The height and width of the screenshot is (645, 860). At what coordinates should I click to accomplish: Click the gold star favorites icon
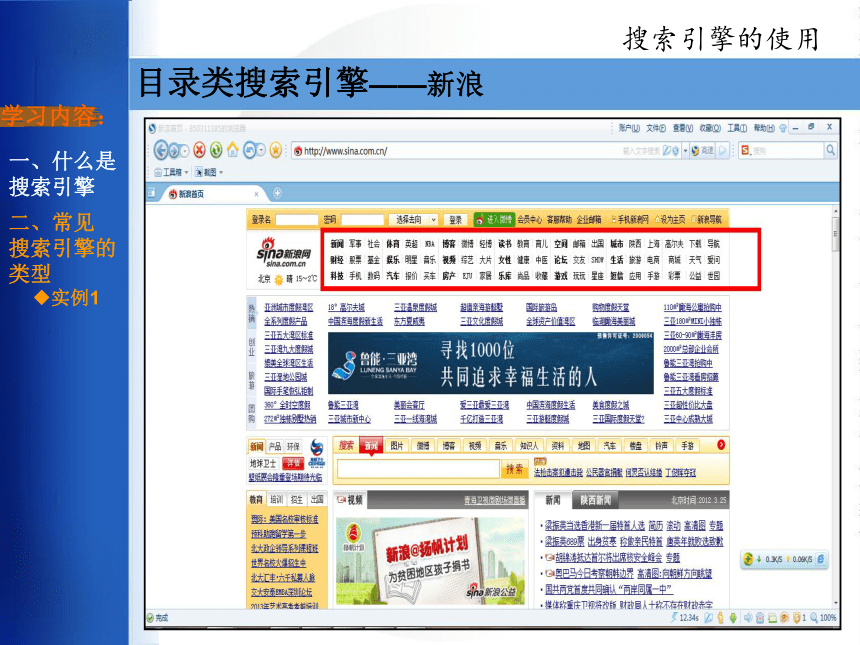coord(275,150)
